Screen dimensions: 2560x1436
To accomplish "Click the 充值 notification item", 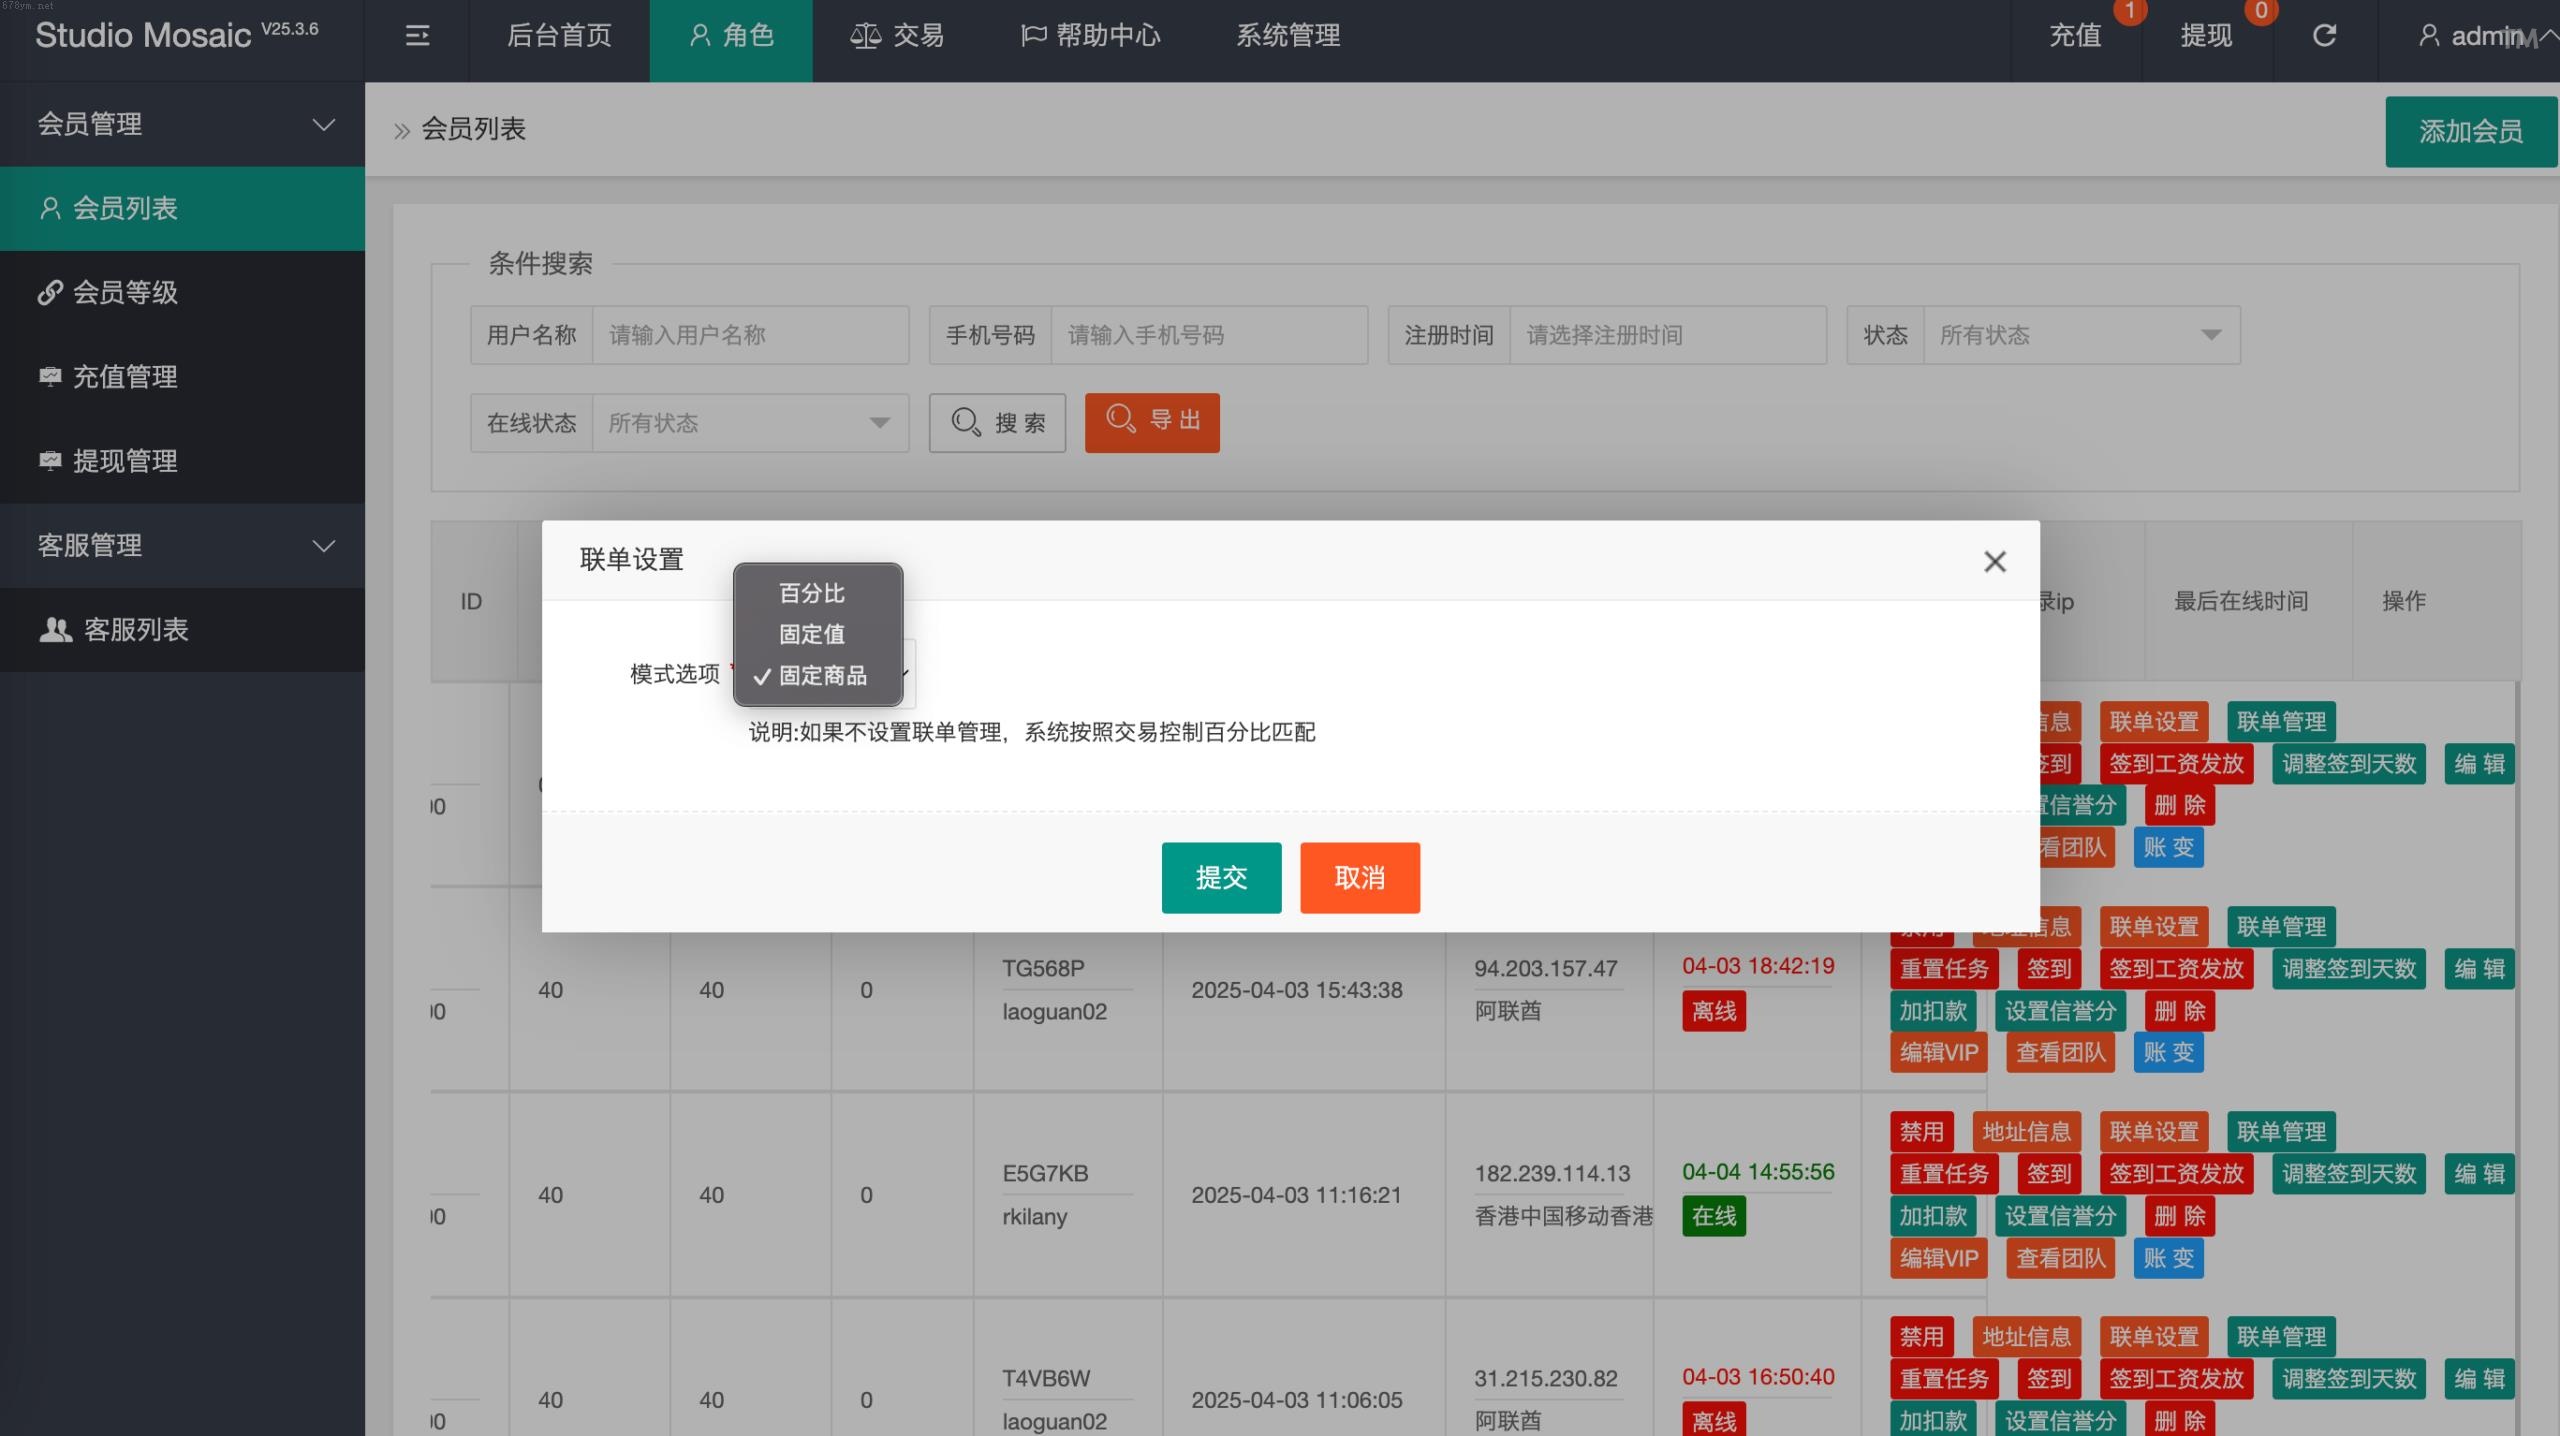I will [2076, 36].
